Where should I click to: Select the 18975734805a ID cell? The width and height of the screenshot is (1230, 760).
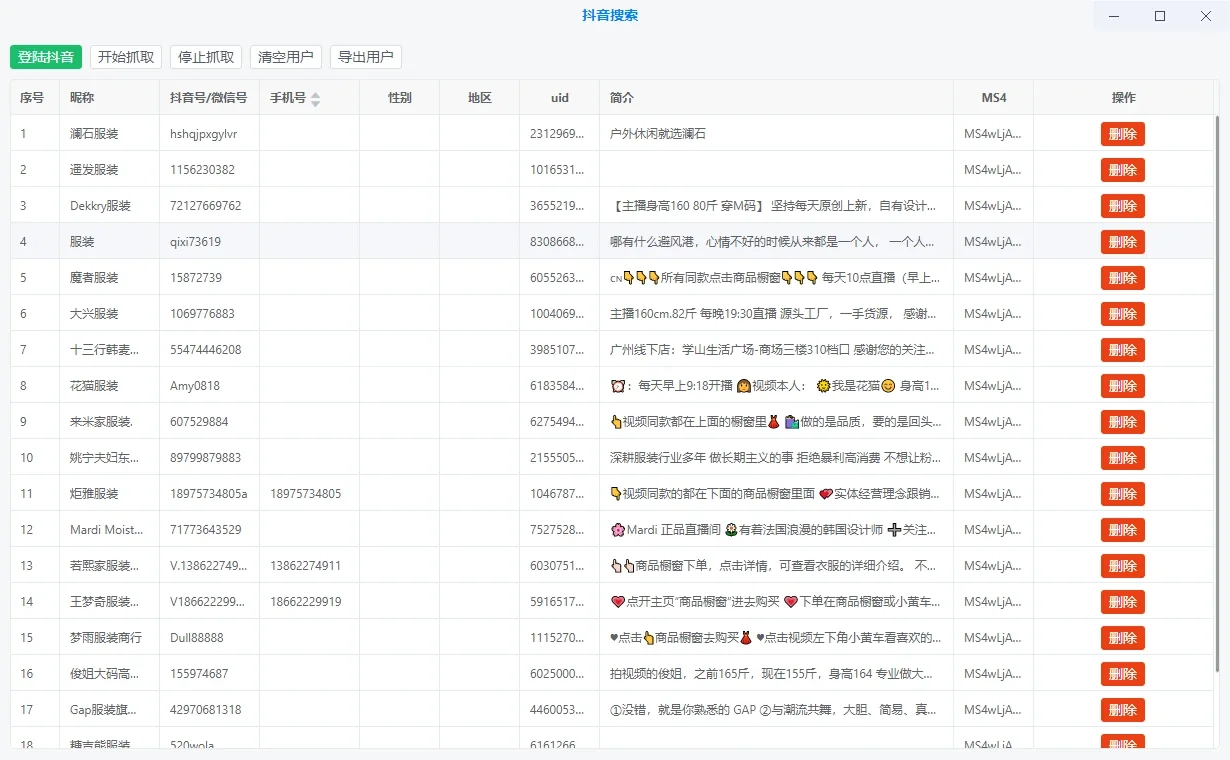[209, 494]
